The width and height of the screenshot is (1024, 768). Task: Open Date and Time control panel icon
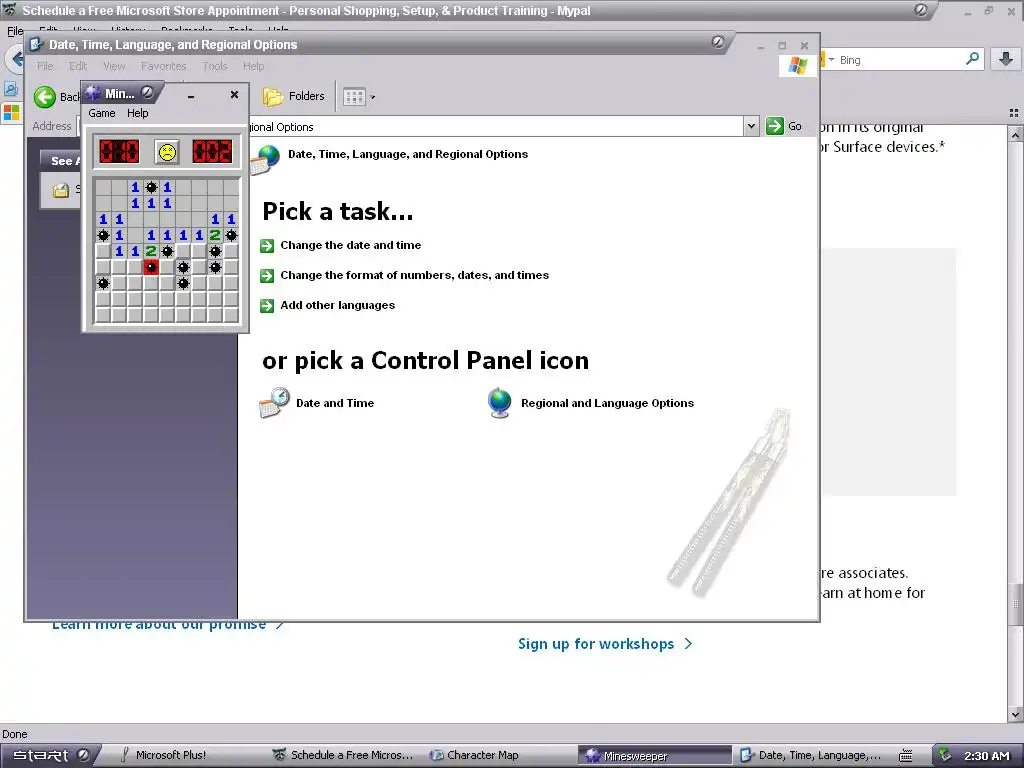click(274, 403)
